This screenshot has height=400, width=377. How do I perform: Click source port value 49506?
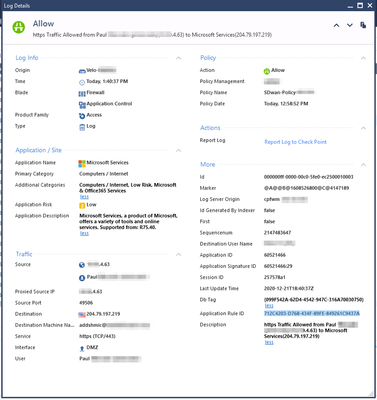pos(86,303)
